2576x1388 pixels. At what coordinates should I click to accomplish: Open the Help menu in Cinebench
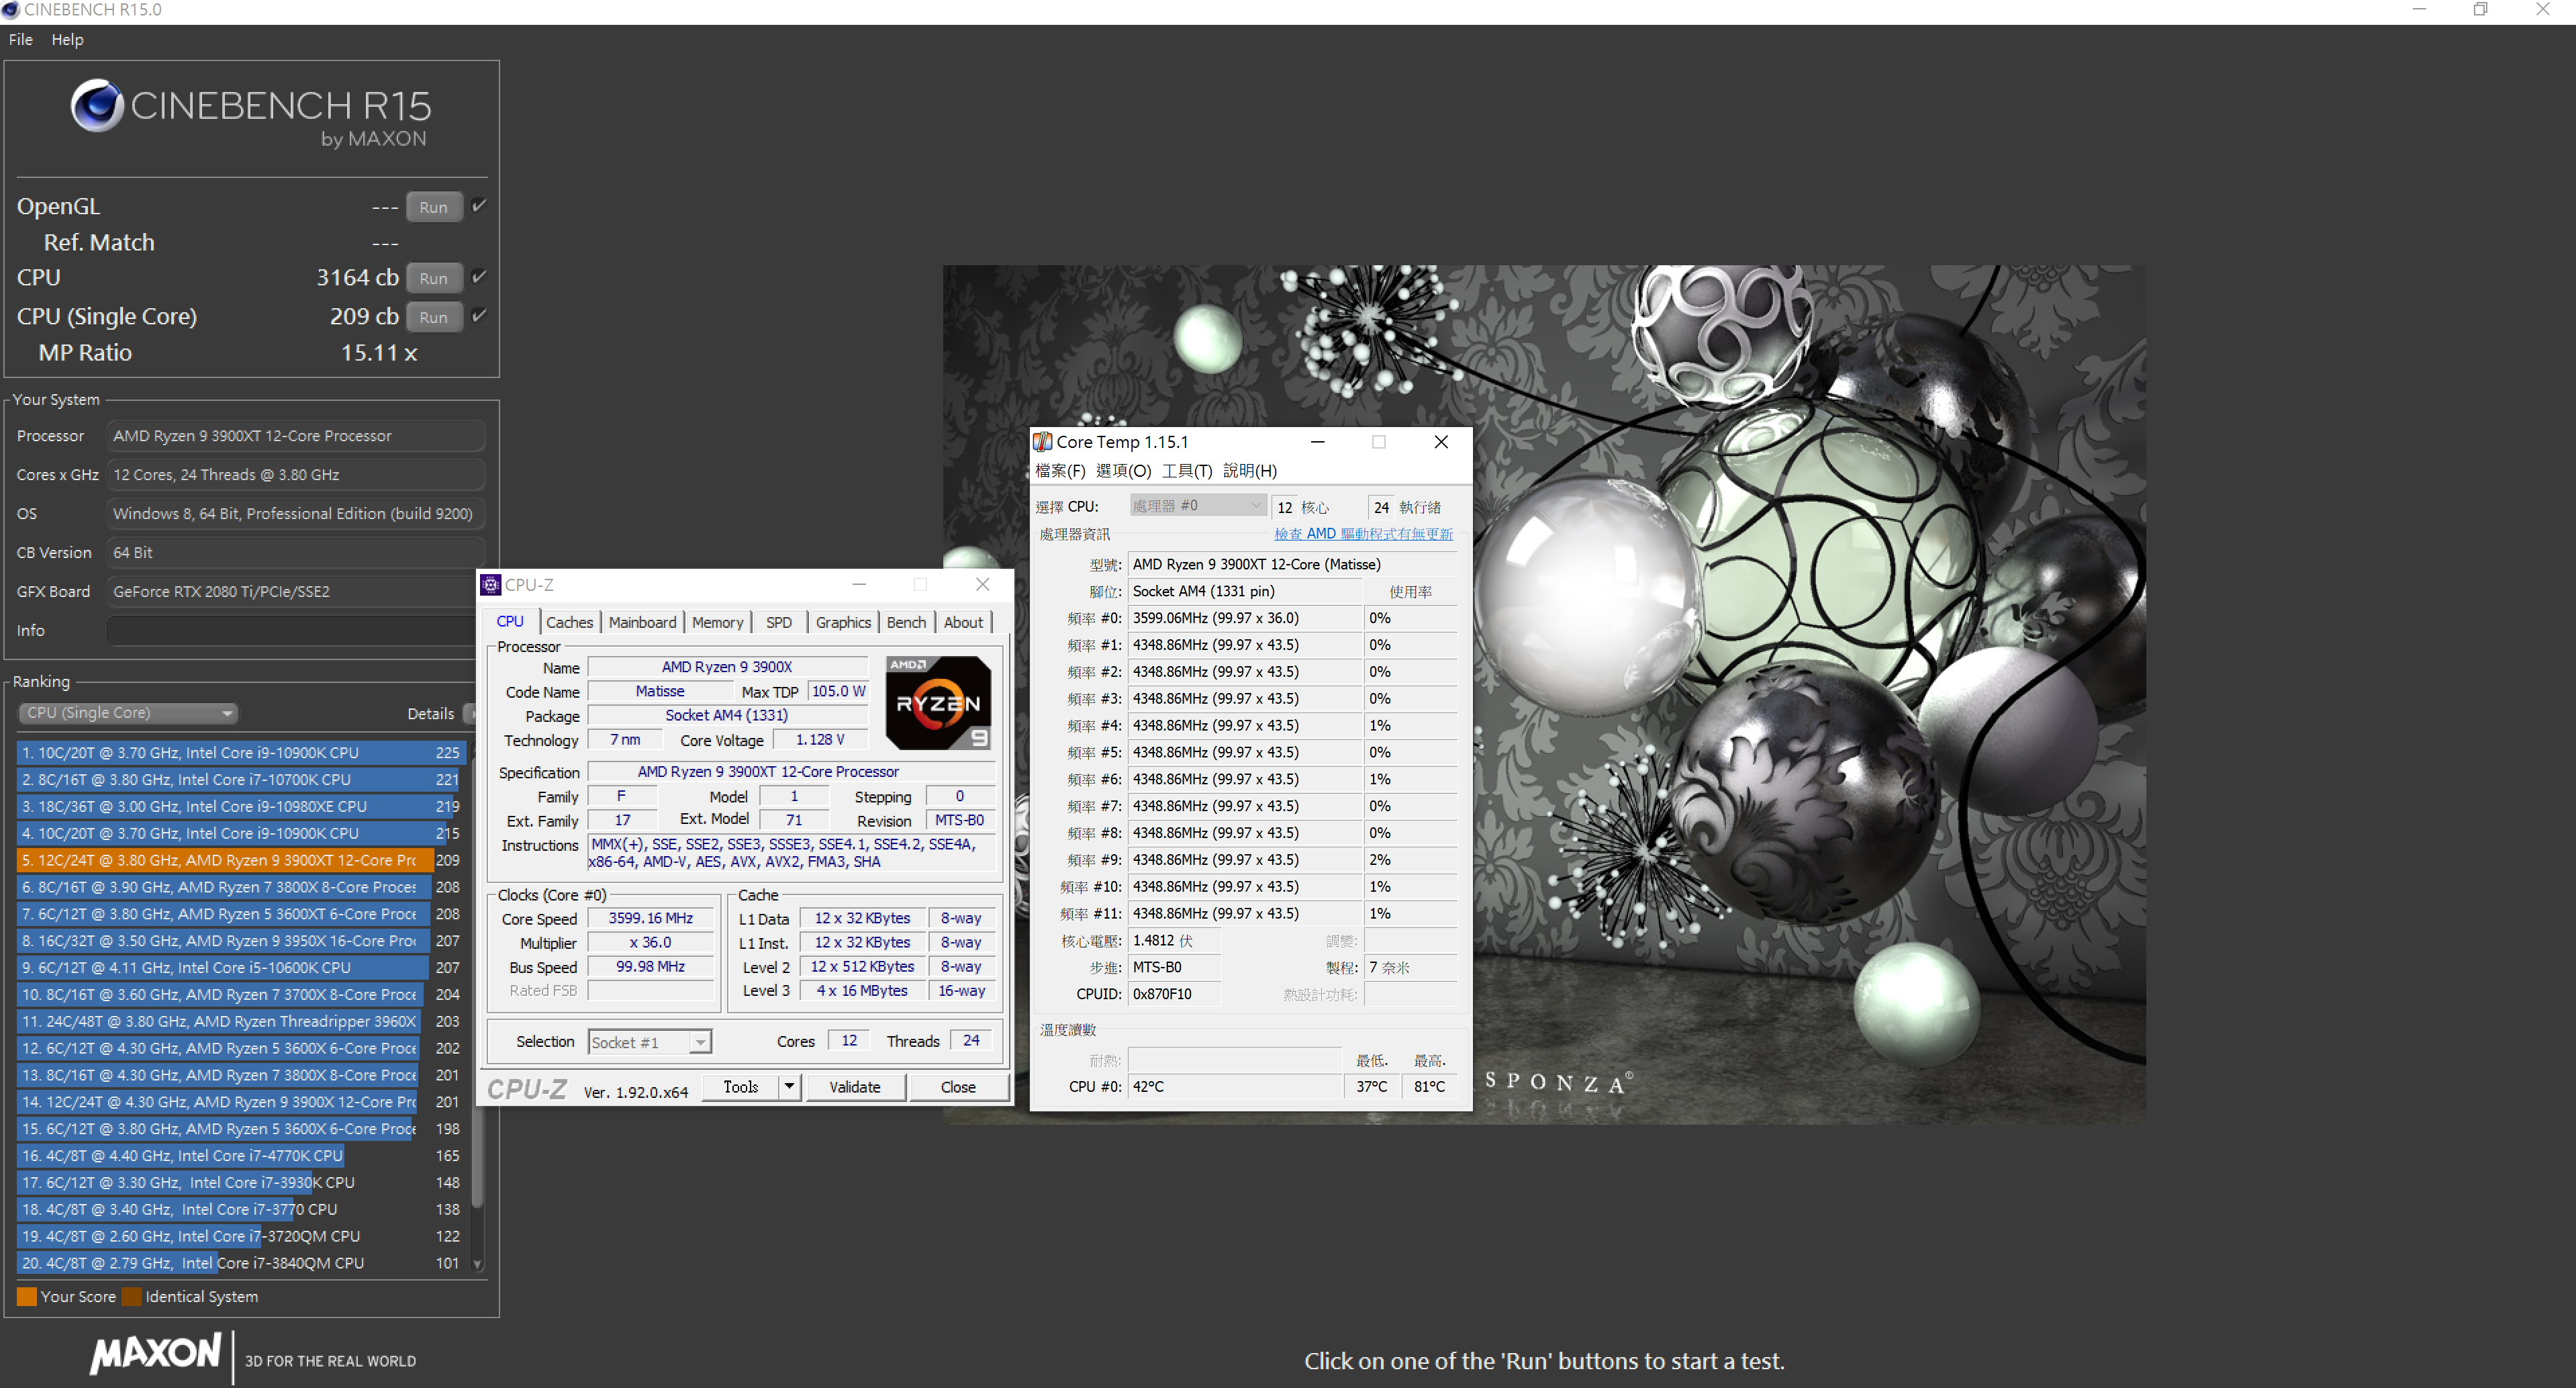coord(67,39)
